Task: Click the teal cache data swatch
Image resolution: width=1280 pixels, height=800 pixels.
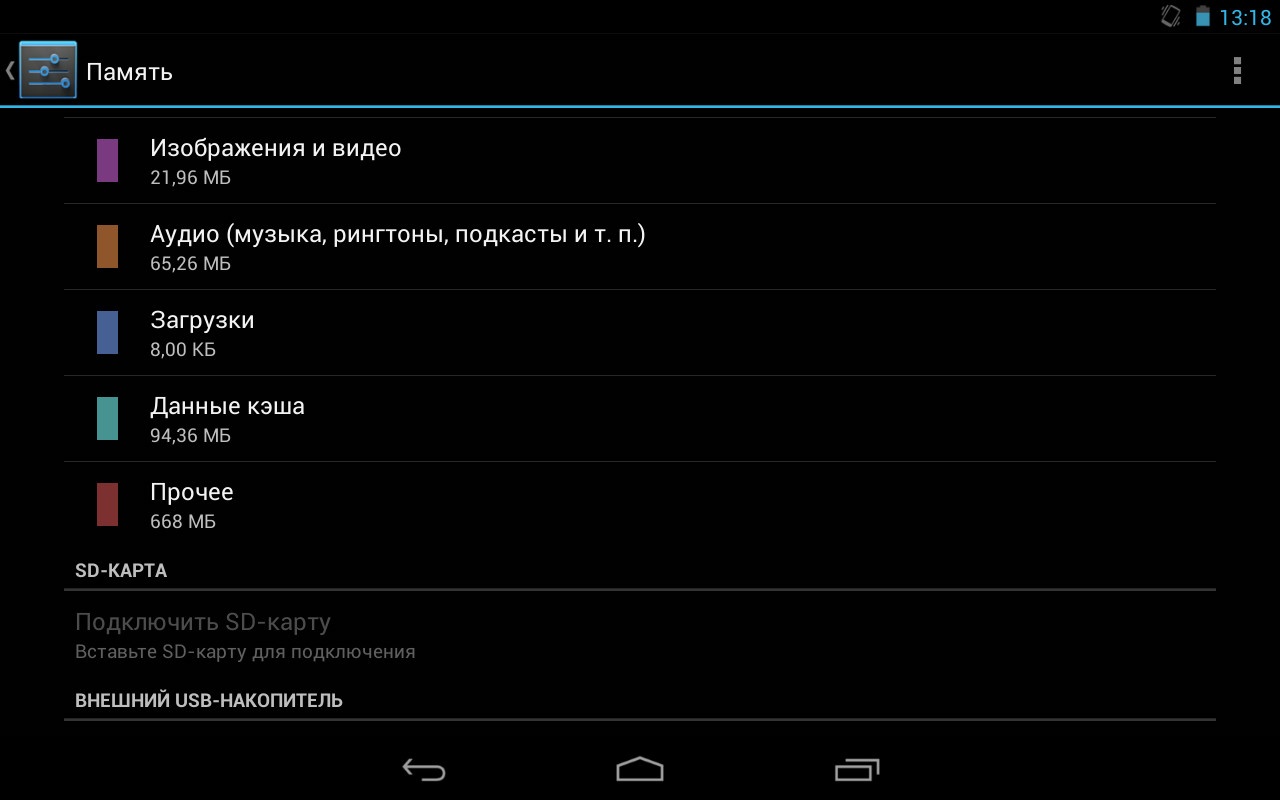Action: click(107, 419)
